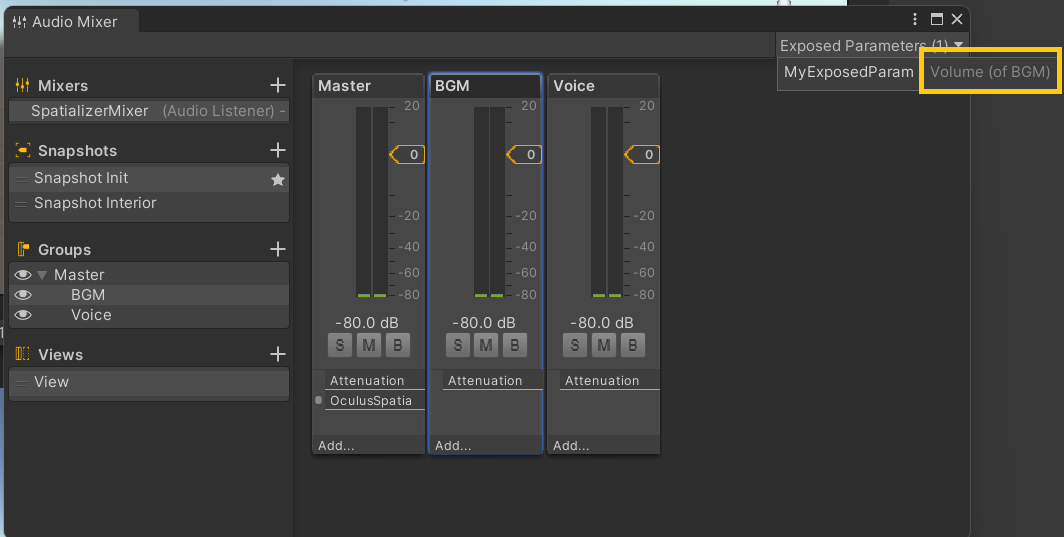Select the Attenuation effect on Master
Image resolution: width=1064 pixels, height=537 pixels.
pyautogui.click(x=375, y=381)
